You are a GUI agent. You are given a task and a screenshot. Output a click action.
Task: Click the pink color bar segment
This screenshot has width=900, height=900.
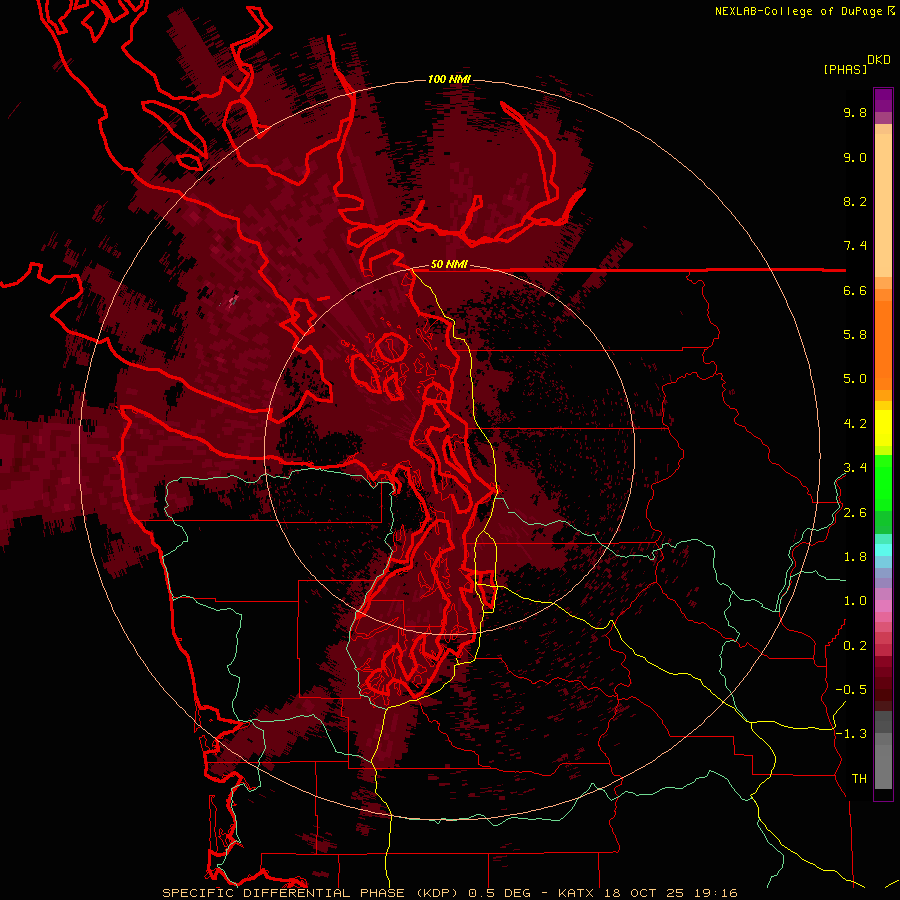[x=883, y=606]
